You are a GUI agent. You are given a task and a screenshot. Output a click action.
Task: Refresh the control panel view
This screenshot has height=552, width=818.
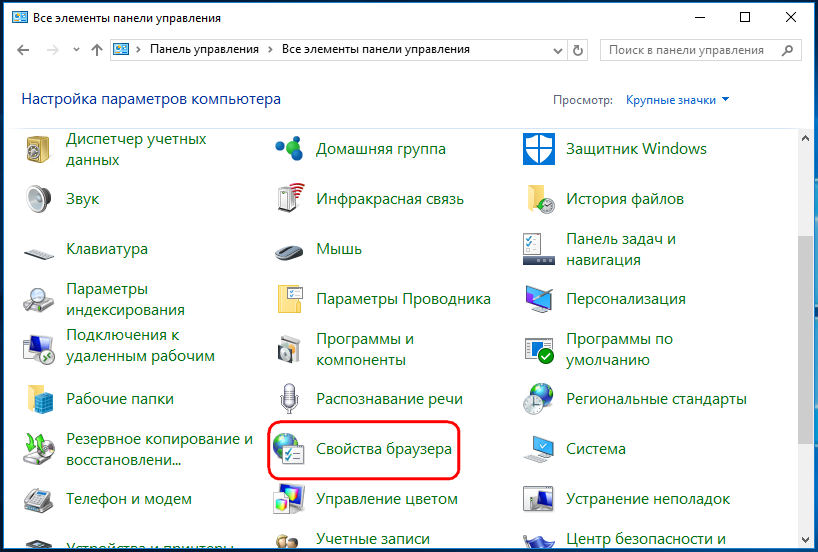pyautogui.click(x=578, y=51)
